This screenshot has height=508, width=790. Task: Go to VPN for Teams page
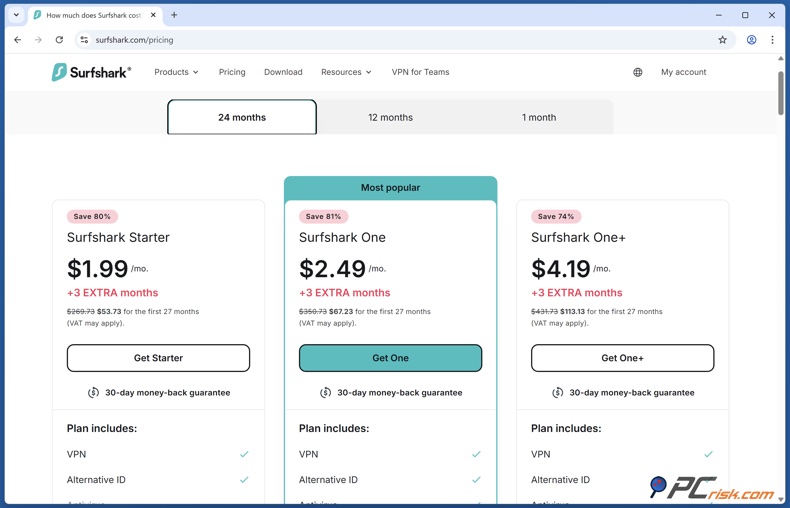(x=420, y=72)
